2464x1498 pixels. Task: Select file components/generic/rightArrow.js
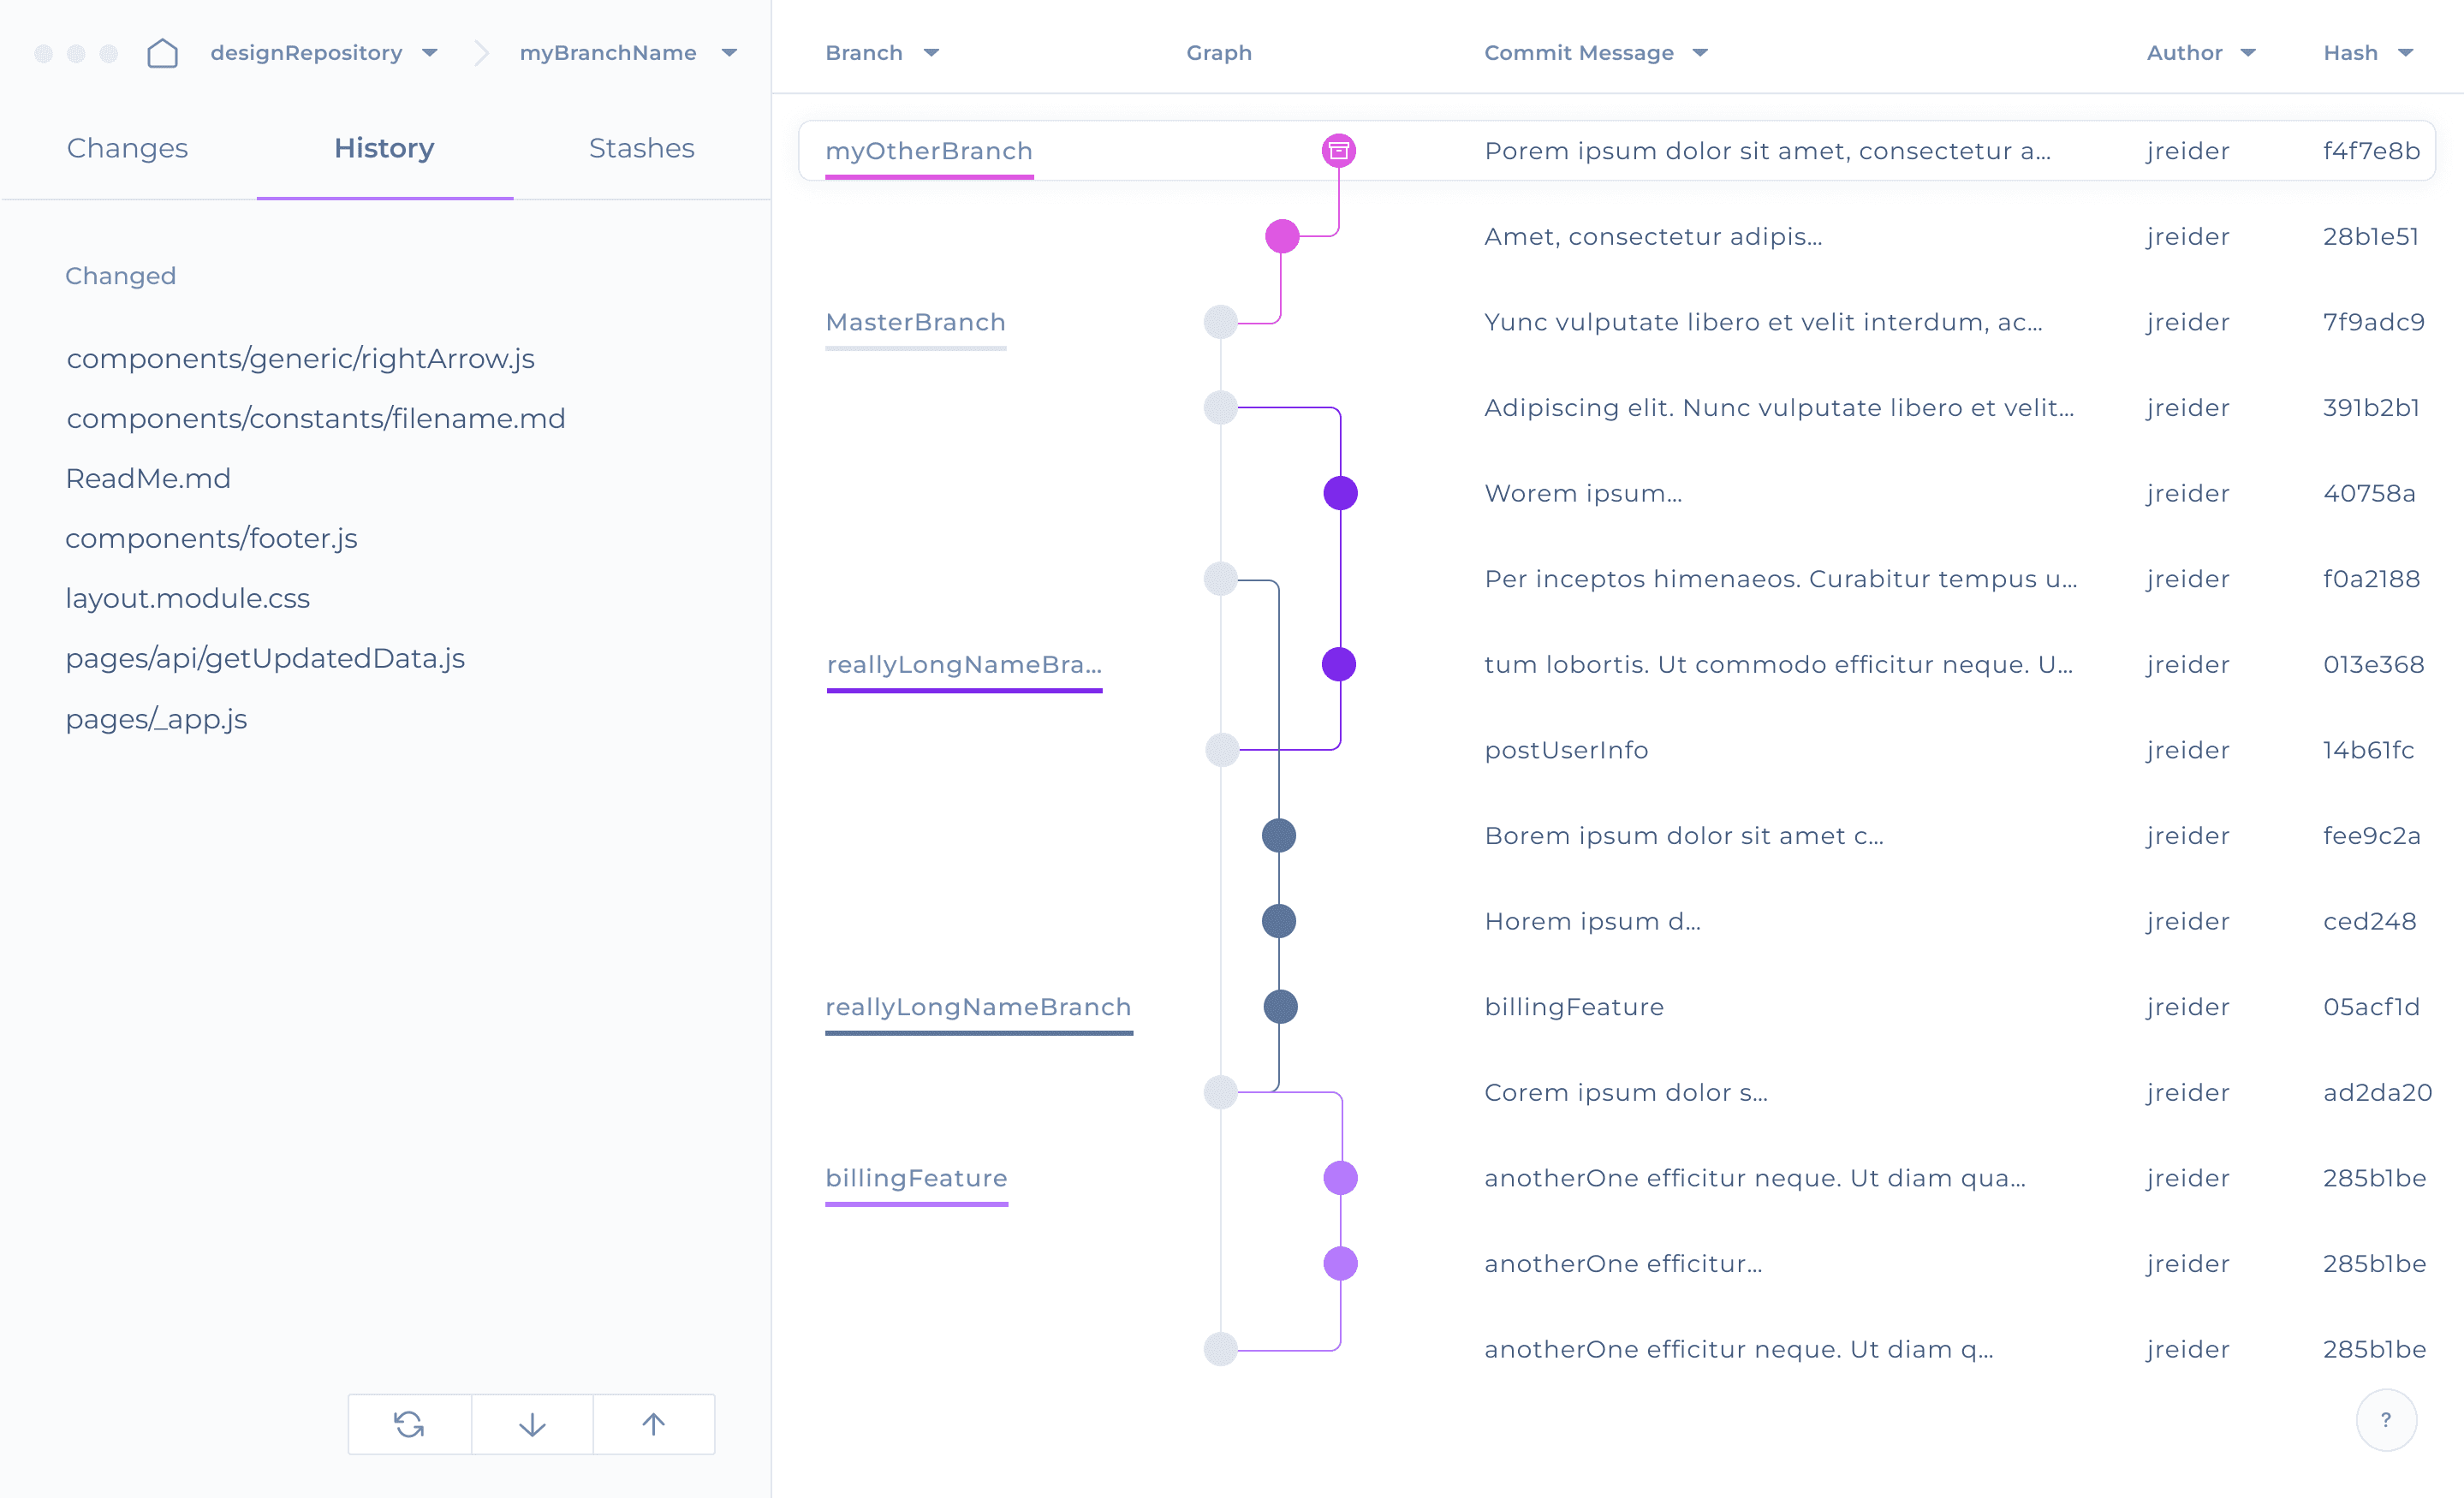(x=300, y=358)
